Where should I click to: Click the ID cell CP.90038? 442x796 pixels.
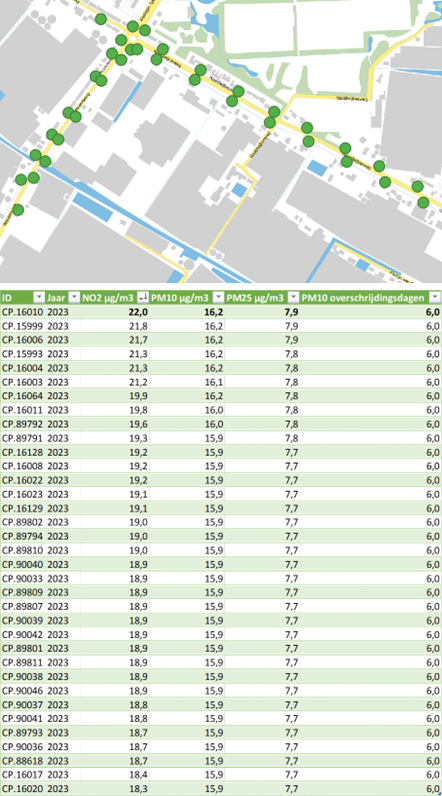tap(23, 676)
